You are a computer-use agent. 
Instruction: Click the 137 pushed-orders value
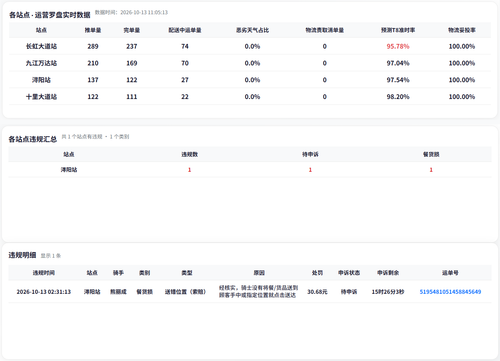click(x=93, y=80)
